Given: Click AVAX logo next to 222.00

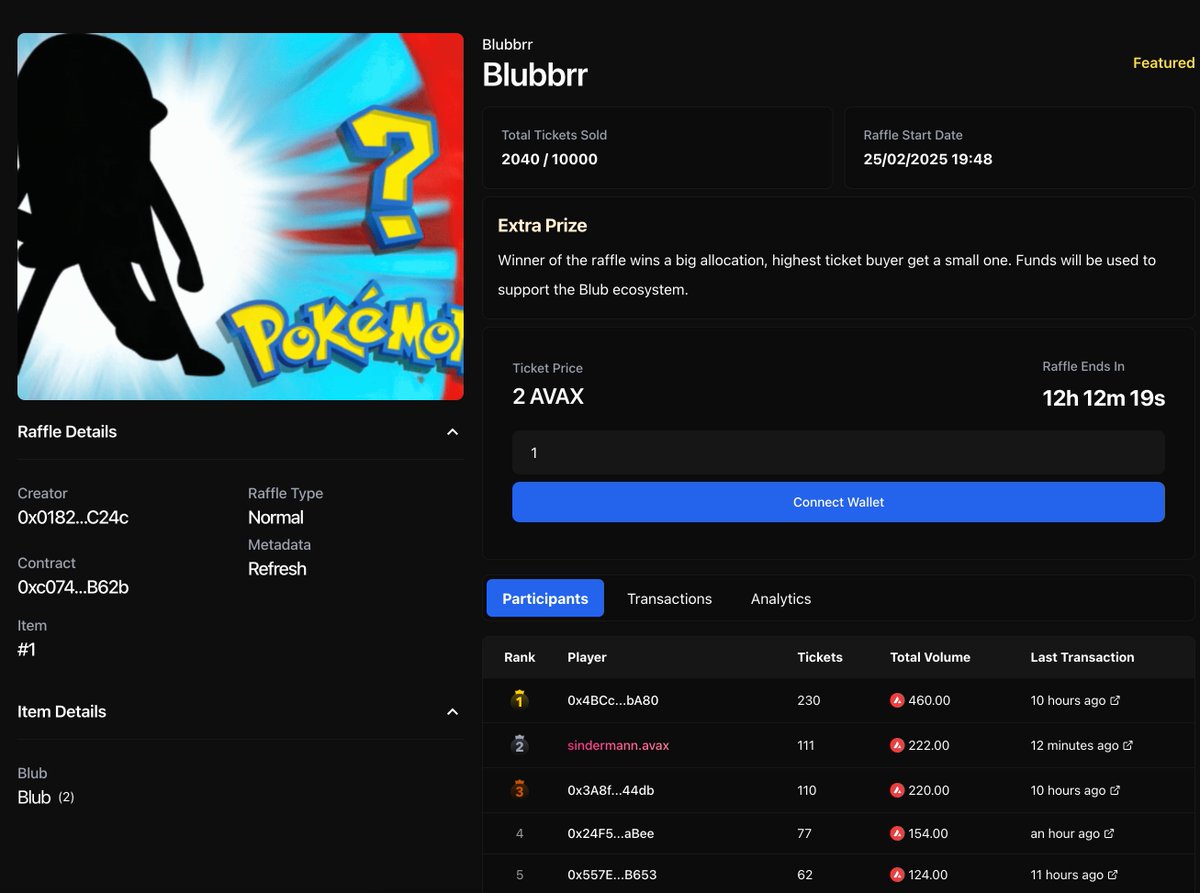Looking at the screenshot, I should (897, 745).
